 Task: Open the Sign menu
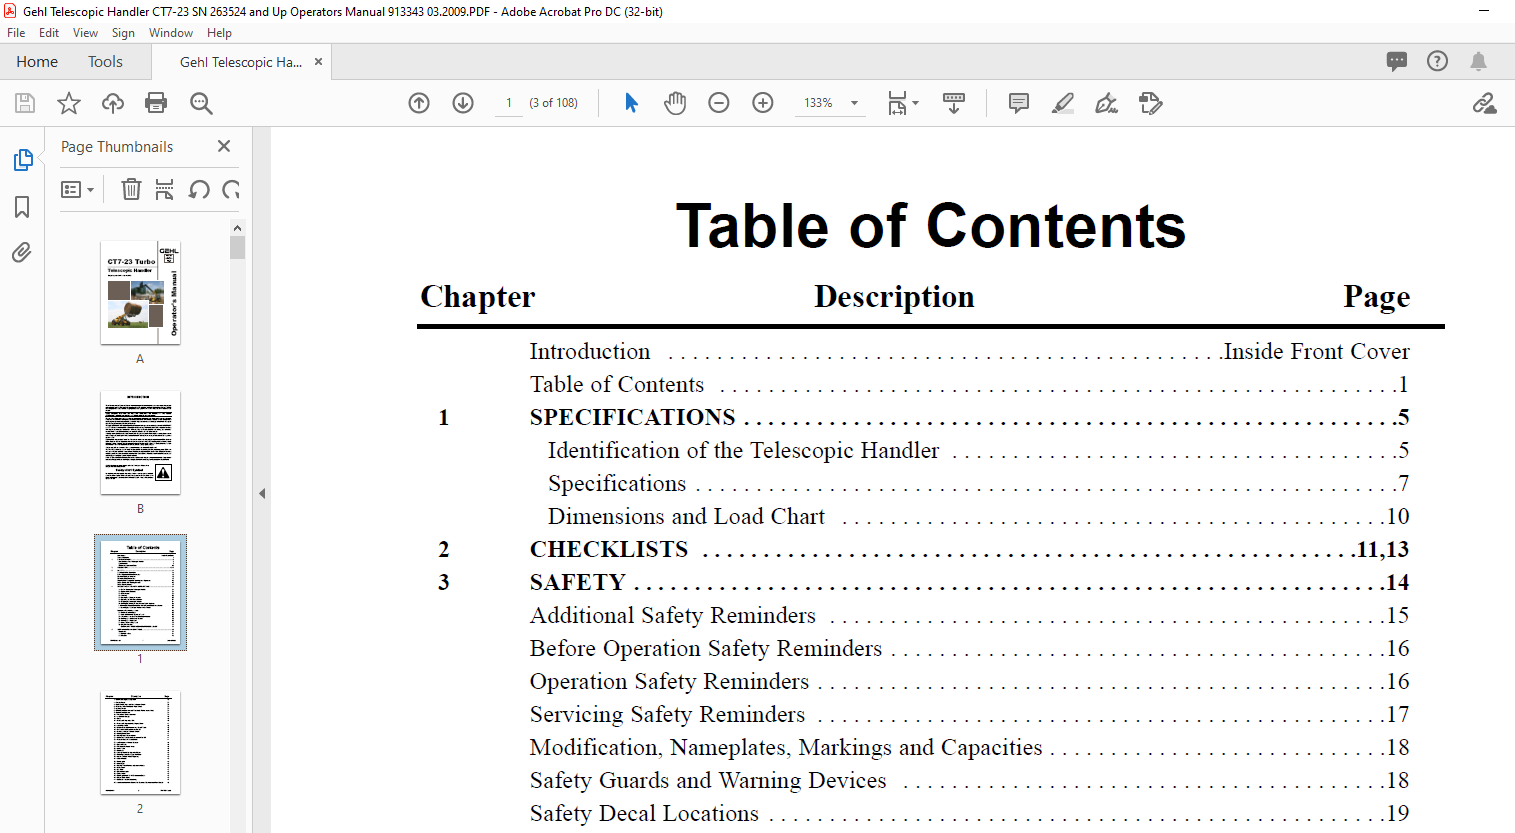point(123,33)
